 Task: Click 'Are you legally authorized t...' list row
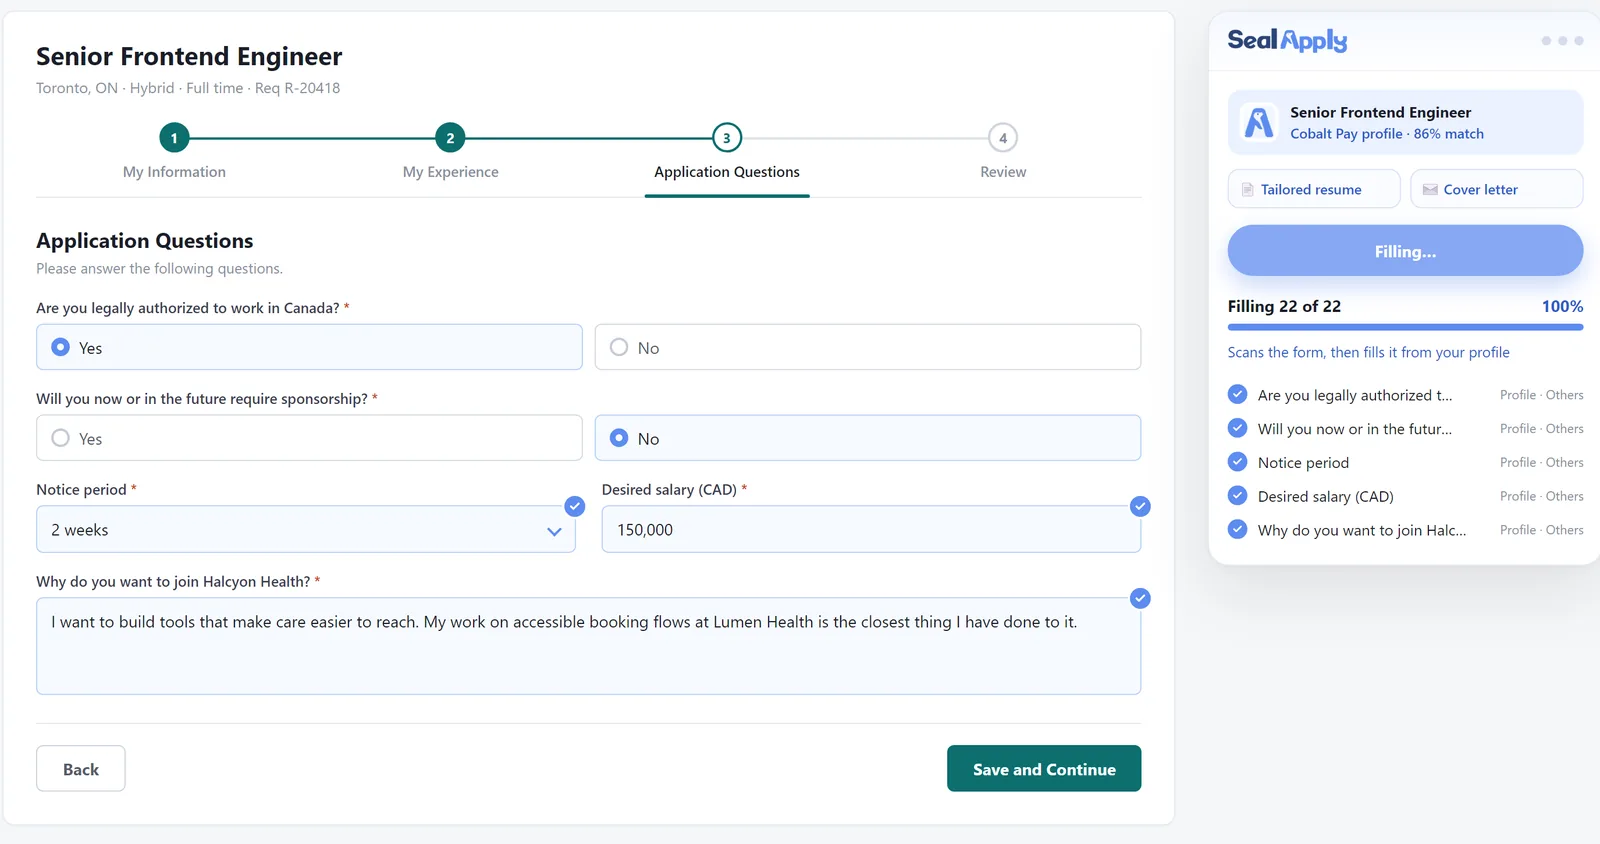point(1405,394)
